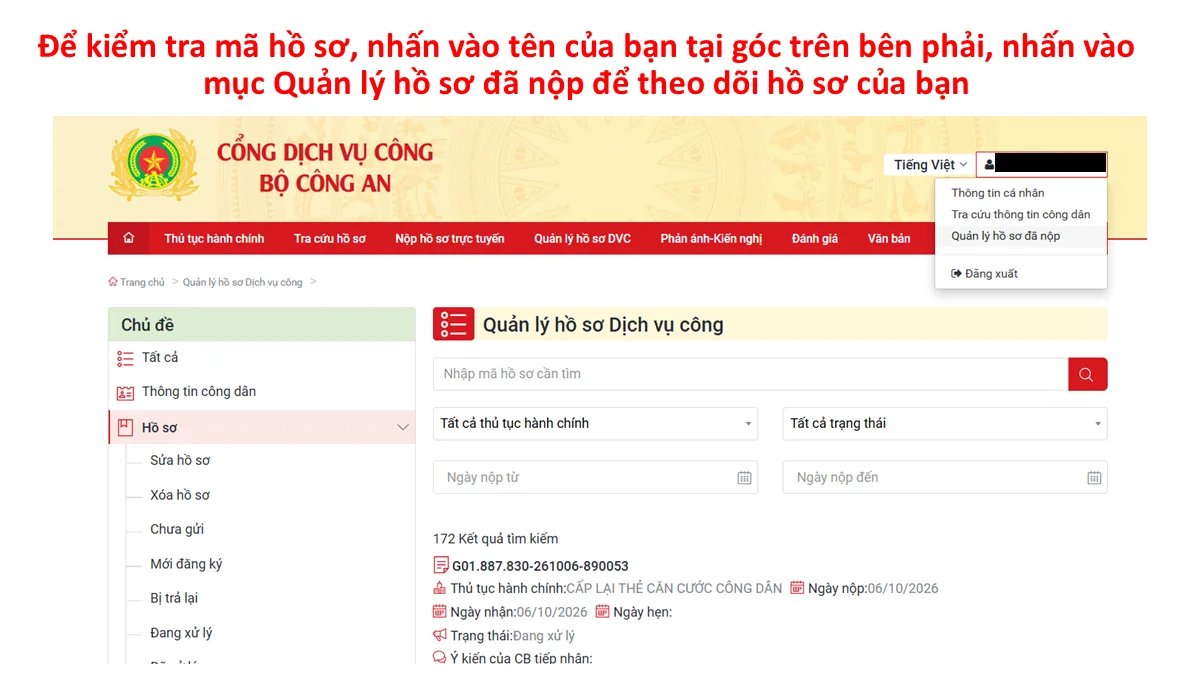Image resolution: width=1200 pixels, height=675 pixels.
Task: Select Đang xử lý under Hồ sơ
Action: (x=181, y=633)
